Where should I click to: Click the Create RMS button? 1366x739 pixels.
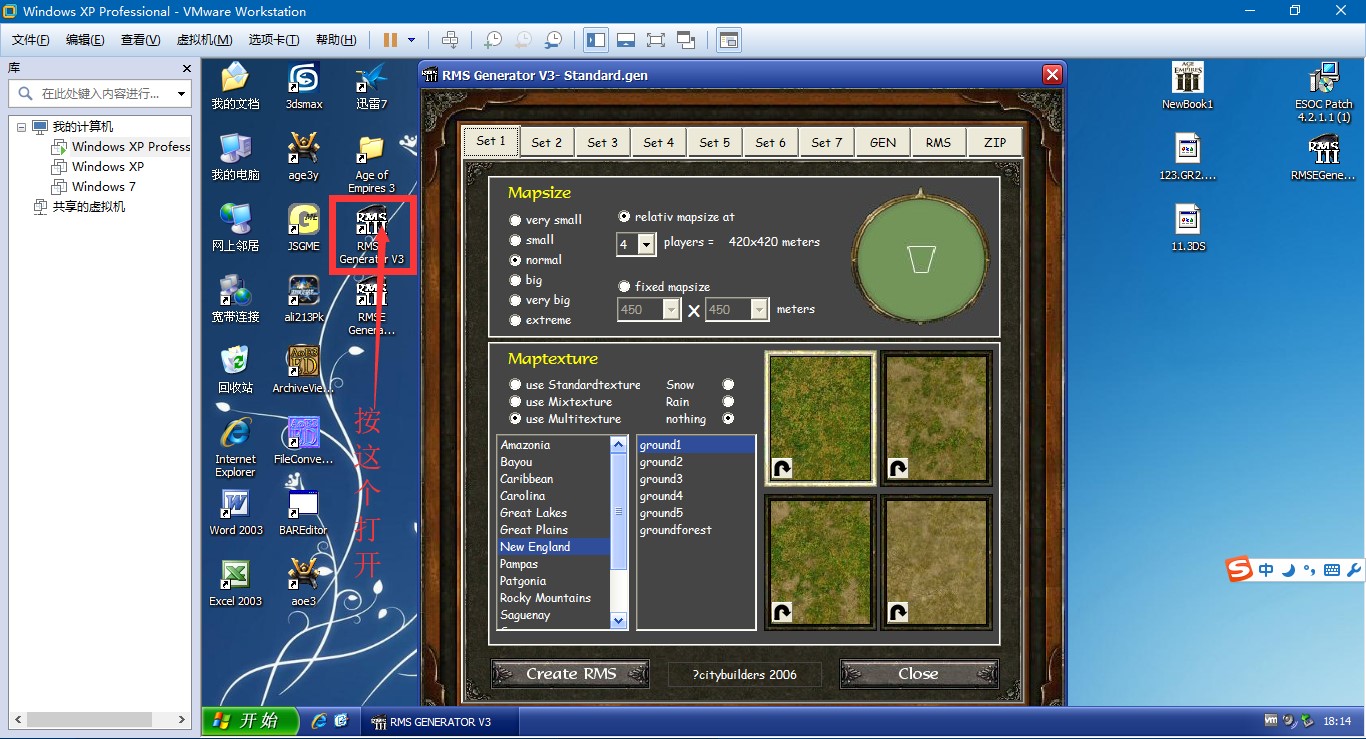571,674
